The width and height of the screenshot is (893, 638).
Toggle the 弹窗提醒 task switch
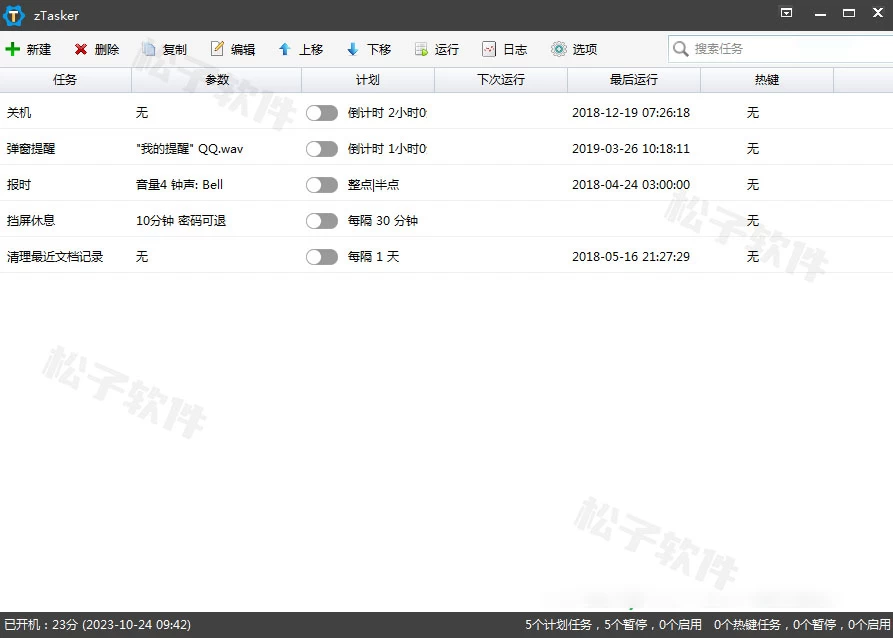322,149
